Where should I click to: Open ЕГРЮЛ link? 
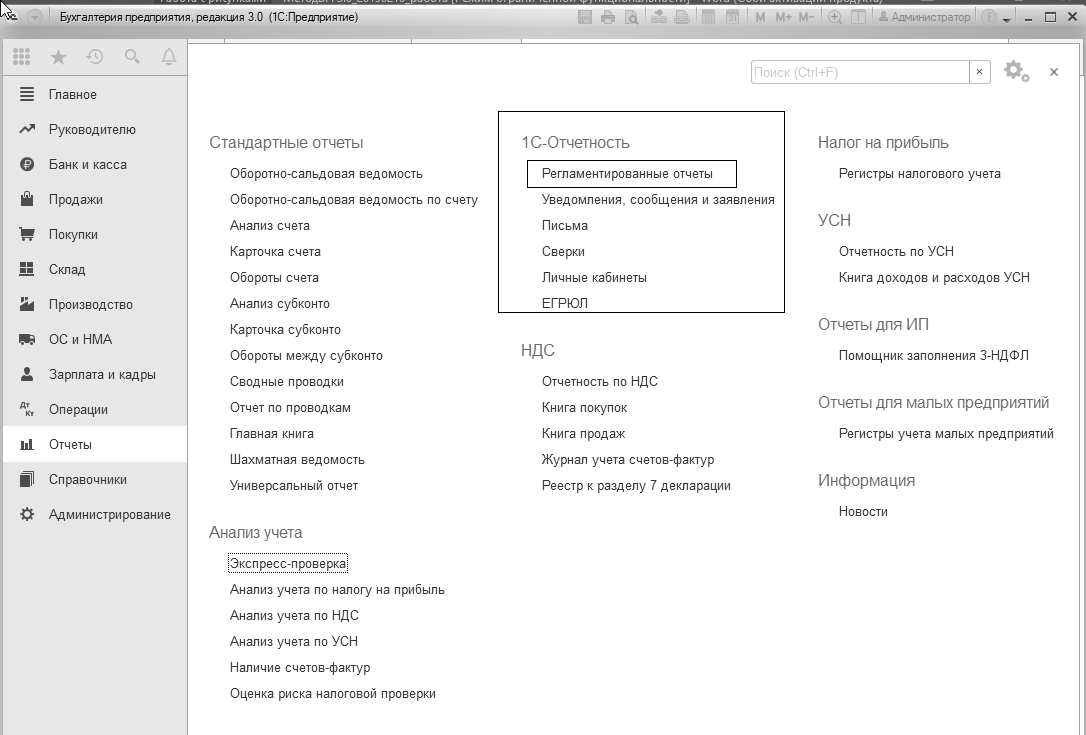564,303
